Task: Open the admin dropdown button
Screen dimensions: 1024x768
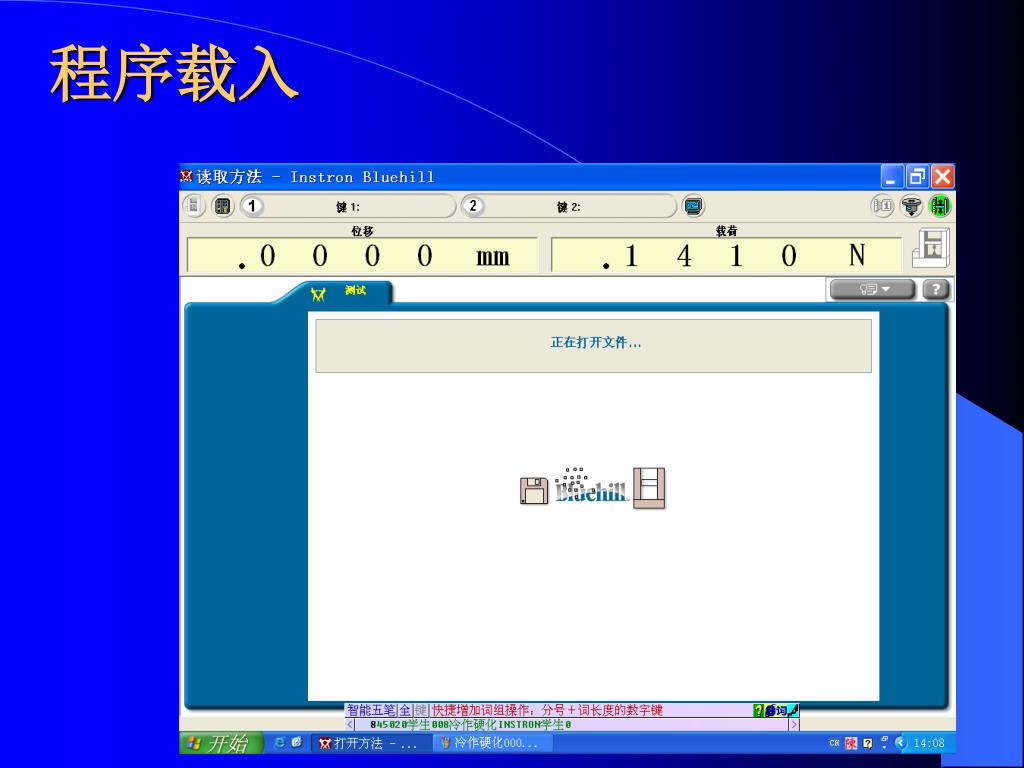Action: (x=872, y=289)
